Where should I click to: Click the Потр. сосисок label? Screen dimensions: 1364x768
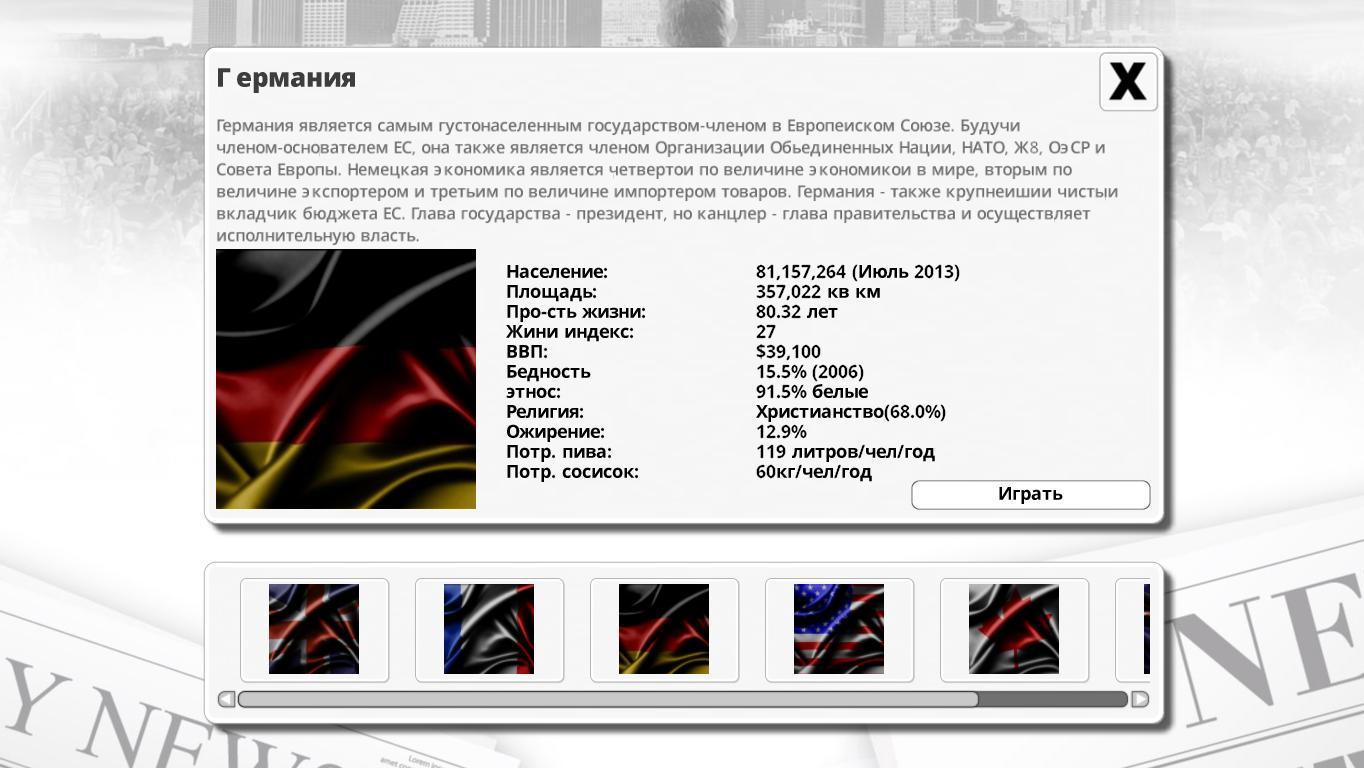coord(572,472)
